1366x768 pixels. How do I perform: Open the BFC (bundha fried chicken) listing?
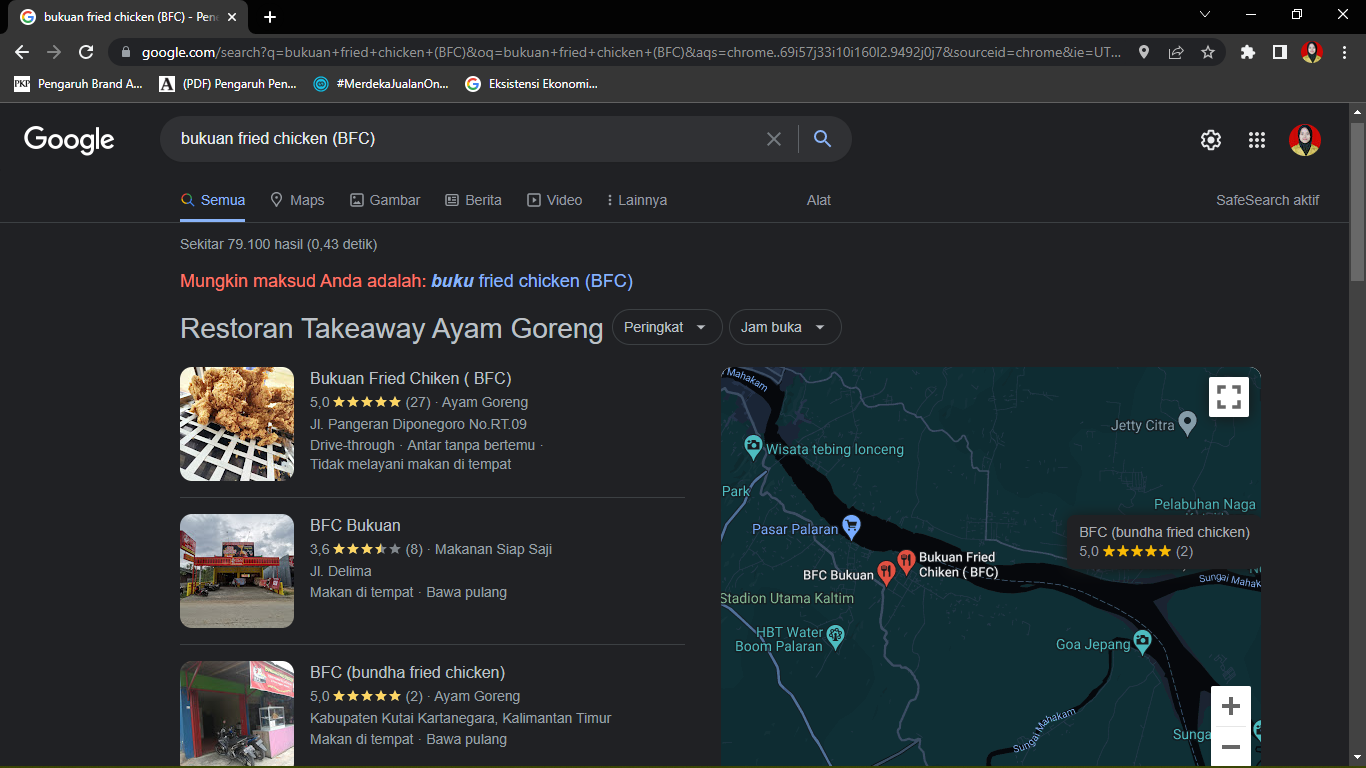click(407, 672)
